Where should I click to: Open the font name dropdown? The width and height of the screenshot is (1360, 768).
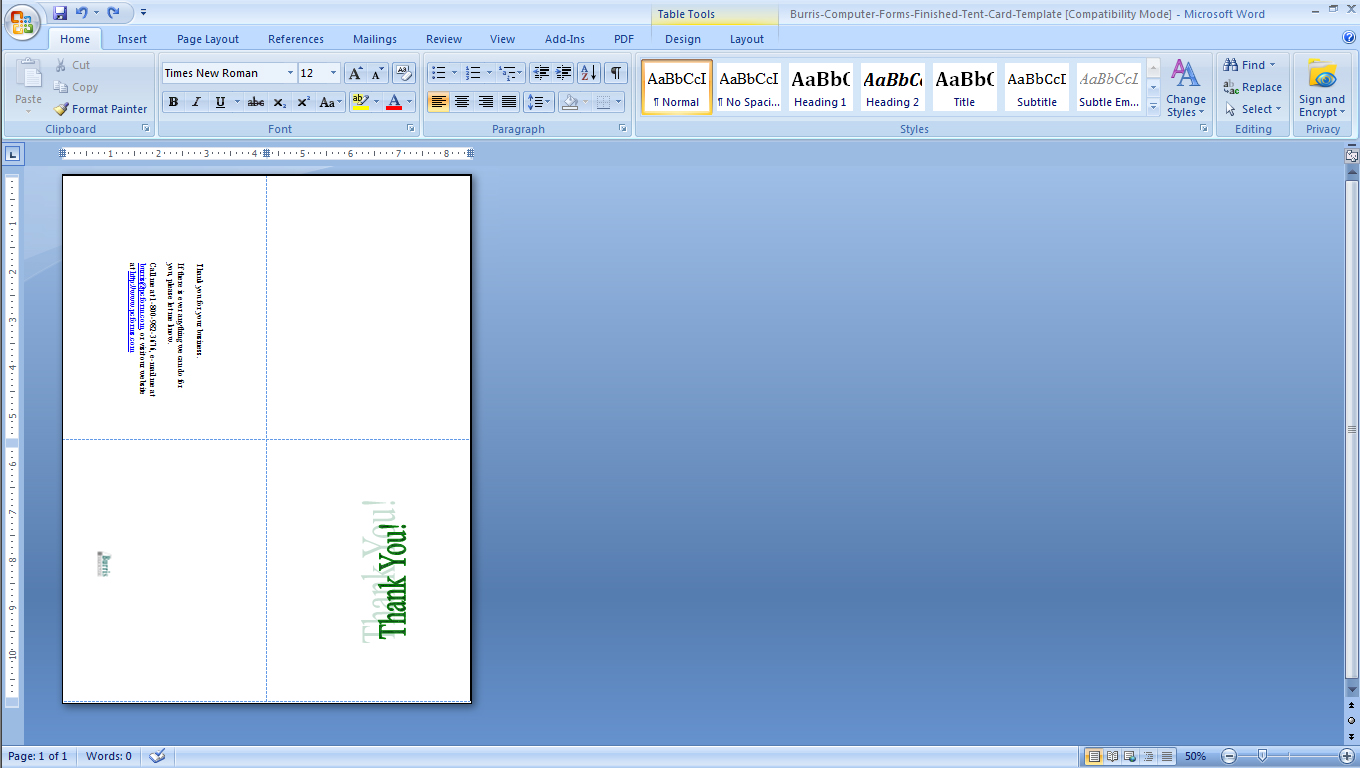coord(290,73)
